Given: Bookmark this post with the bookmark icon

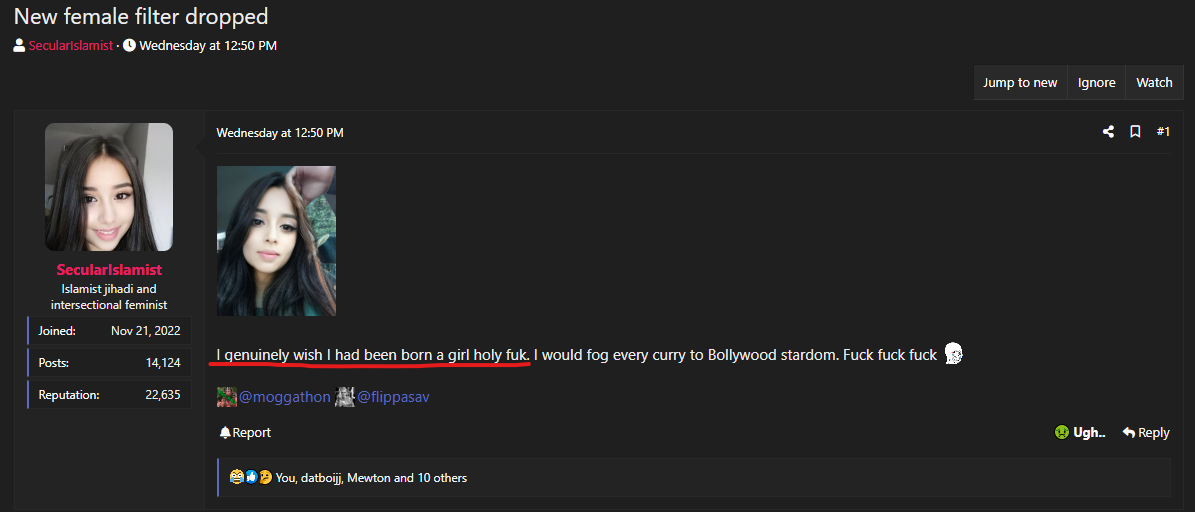Looking at the screenshot, I should point(1135,132).
